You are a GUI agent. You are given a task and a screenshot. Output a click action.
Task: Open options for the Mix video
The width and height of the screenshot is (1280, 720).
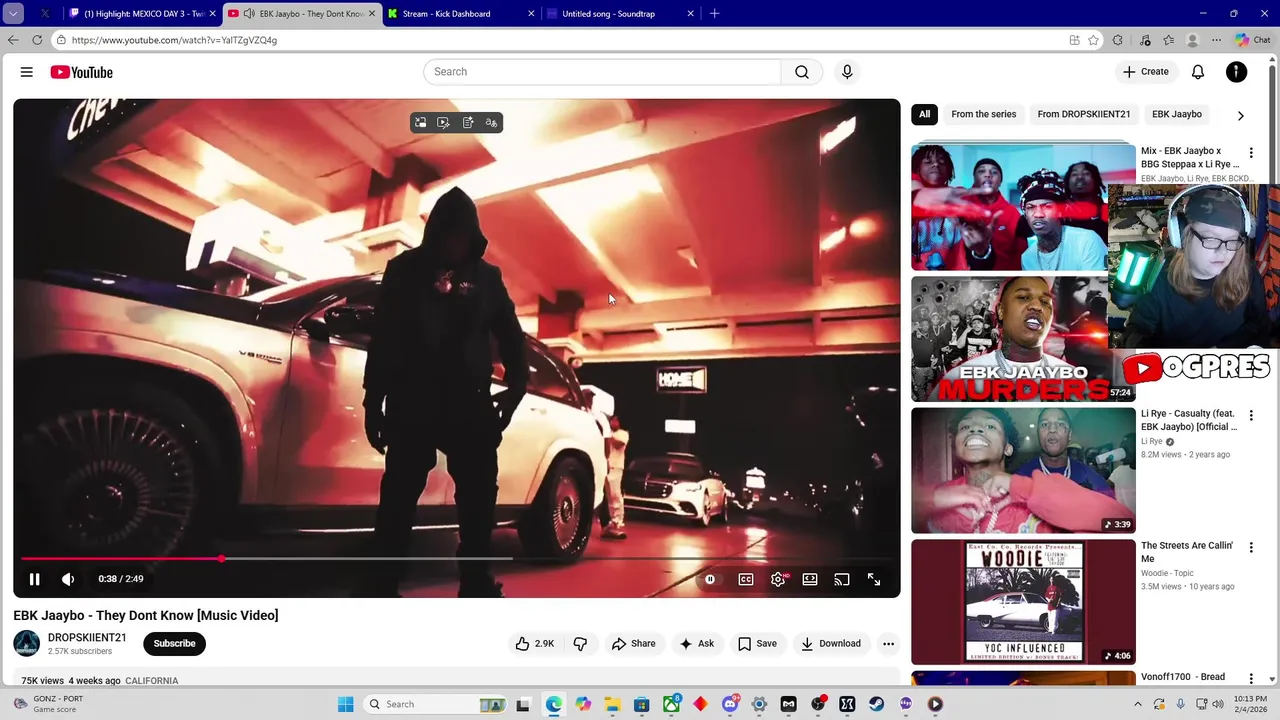(1251, 153)
